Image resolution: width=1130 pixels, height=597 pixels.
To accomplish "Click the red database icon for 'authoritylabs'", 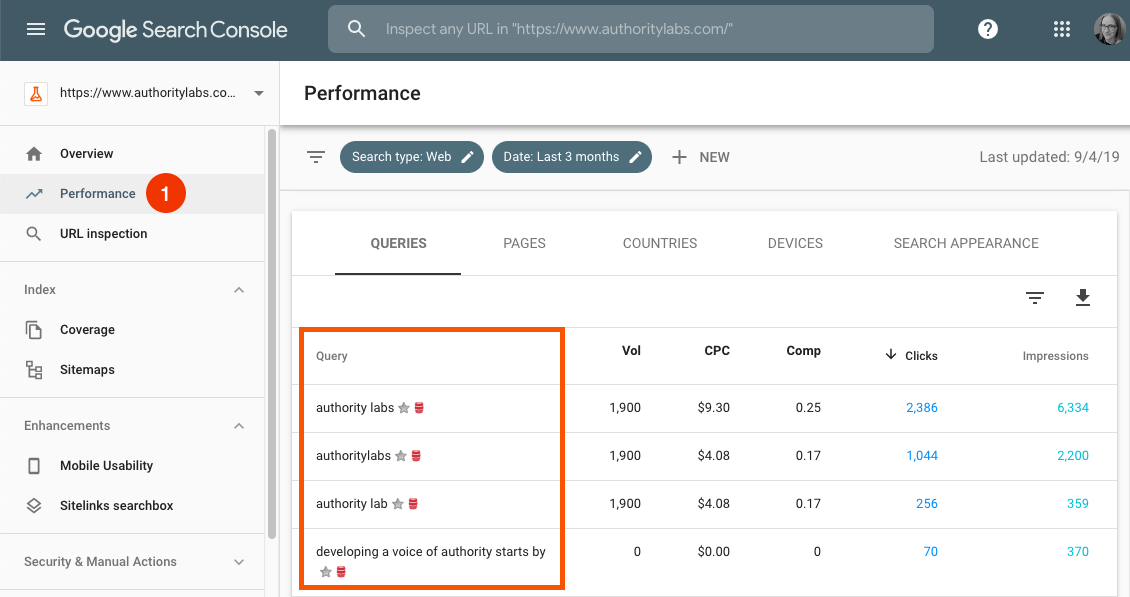I will tap(417, 456).
